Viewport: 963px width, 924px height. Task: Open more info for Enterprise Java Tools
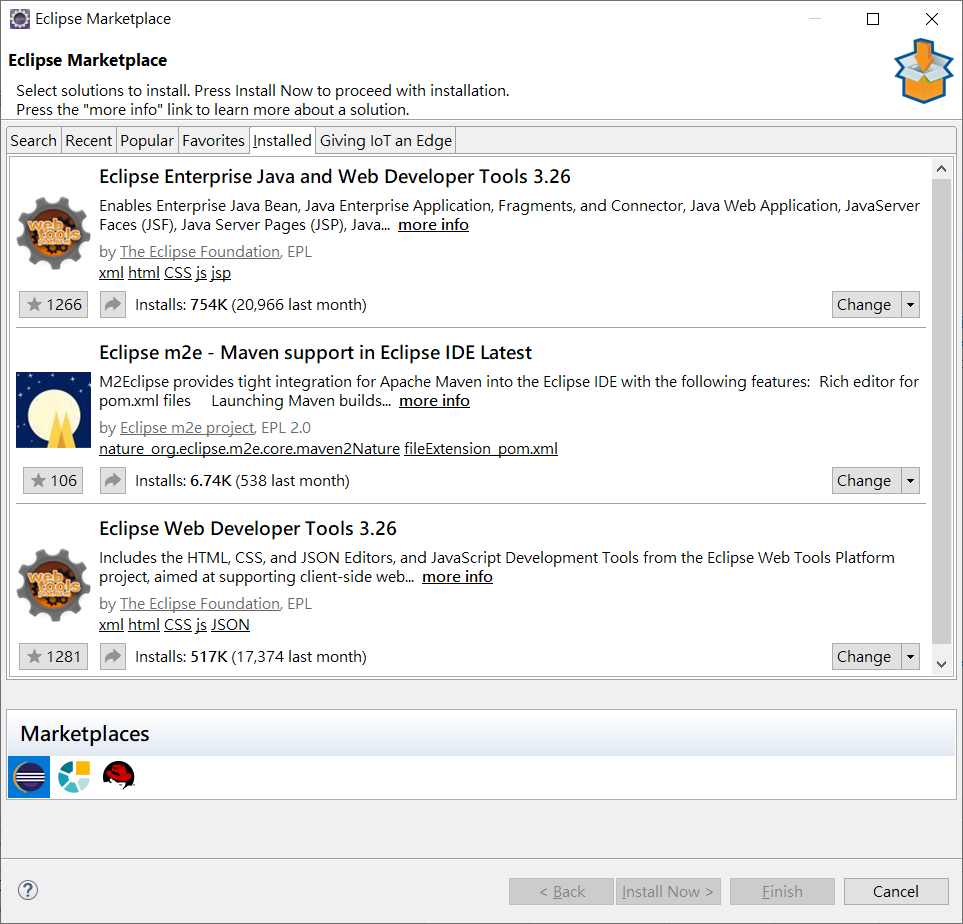click(x=433, y=225)
